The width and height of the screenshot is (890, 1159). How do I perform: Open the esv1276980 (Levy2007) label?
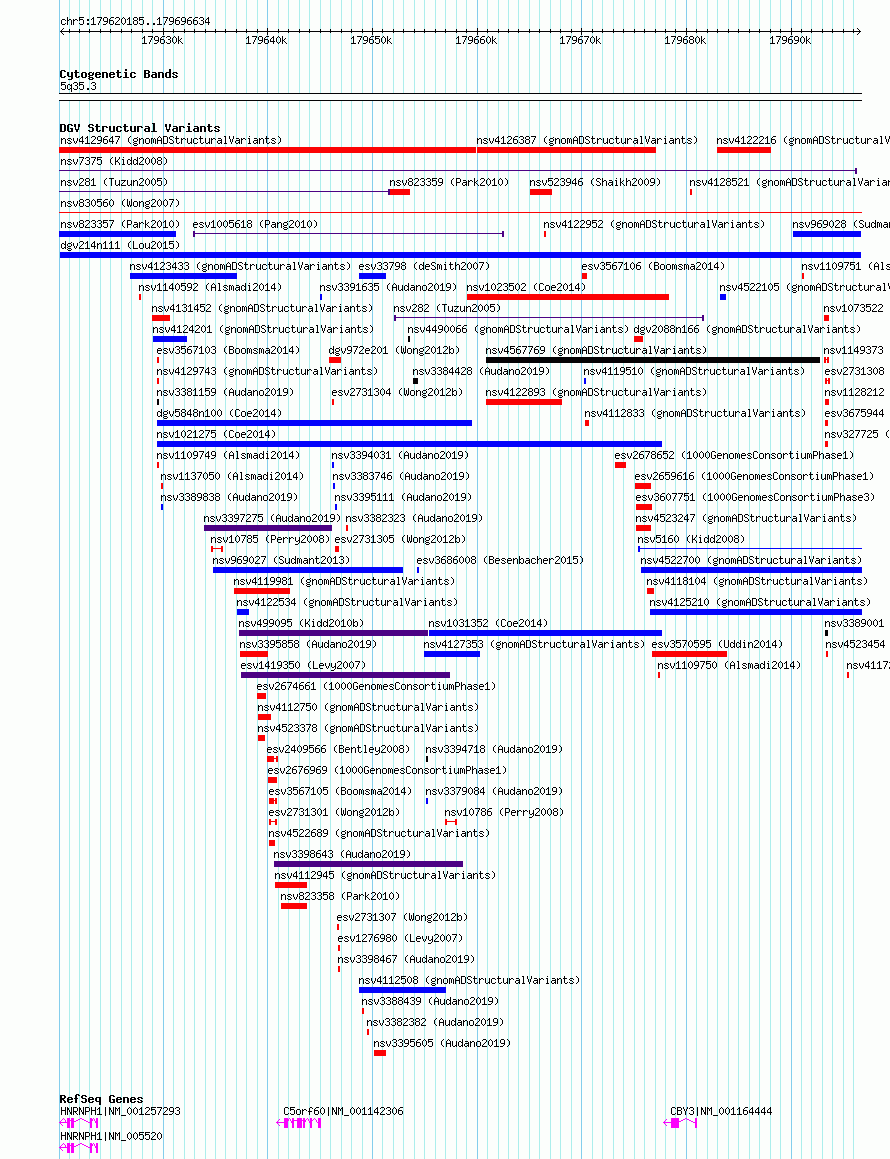click(x=400, y=939)
